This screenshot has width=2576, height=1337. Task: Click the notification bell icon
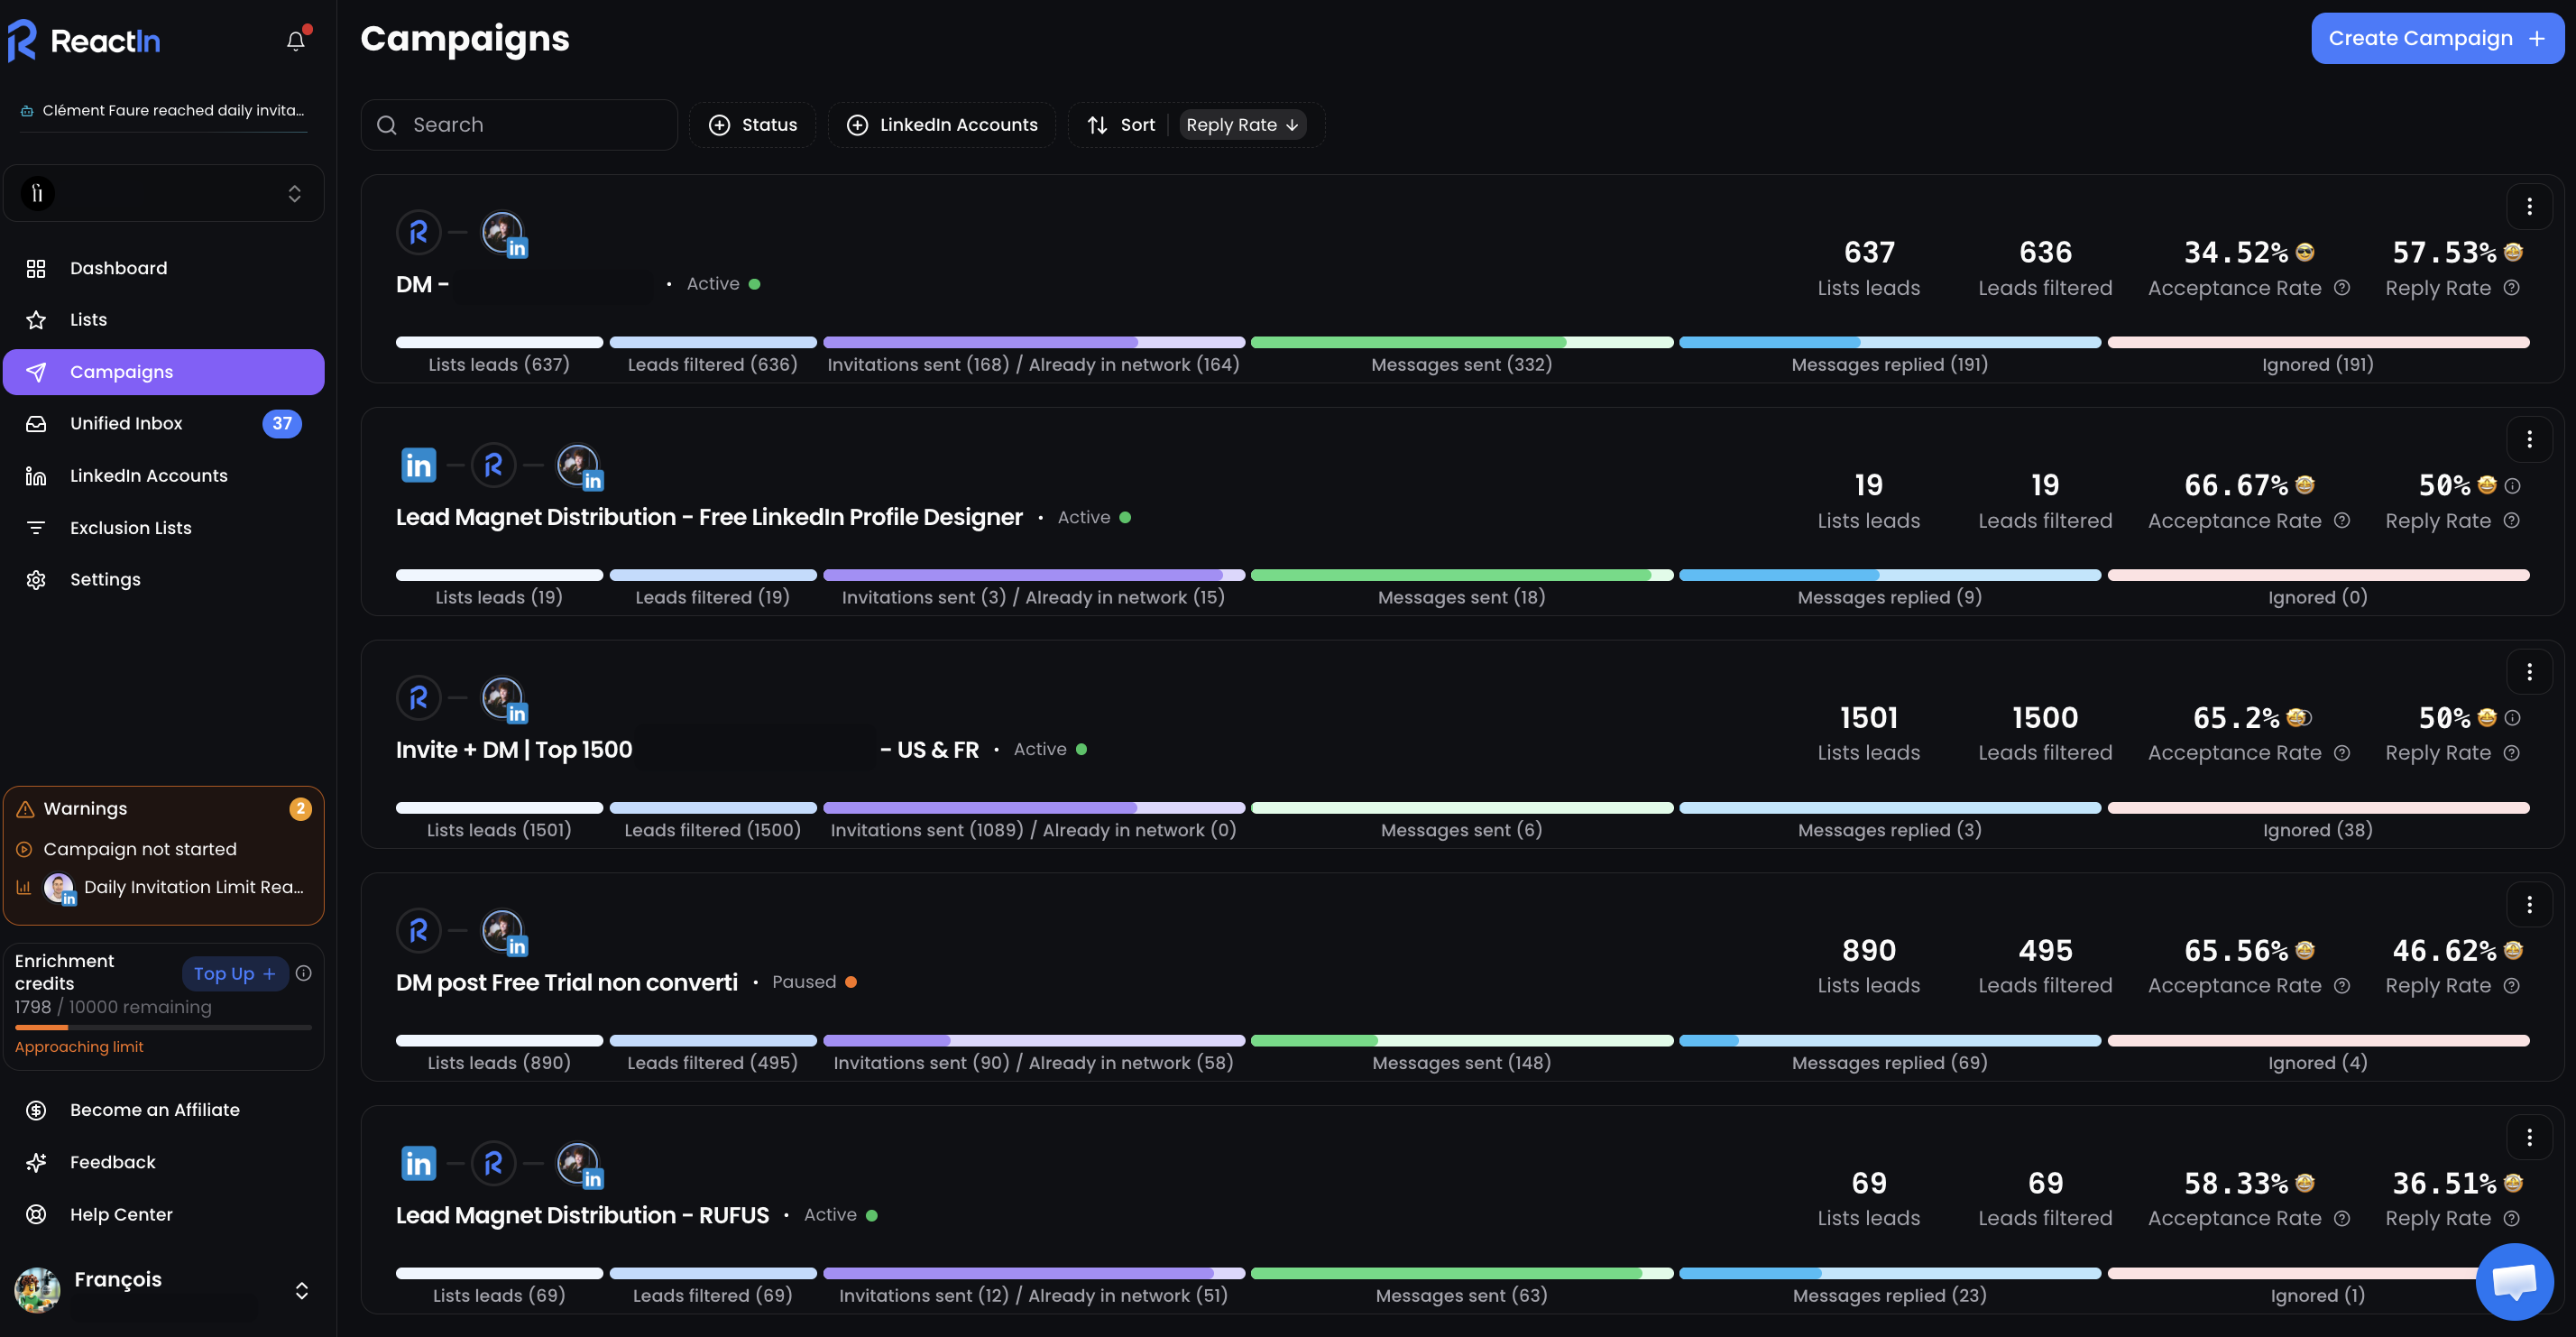(x=295, y=41)
